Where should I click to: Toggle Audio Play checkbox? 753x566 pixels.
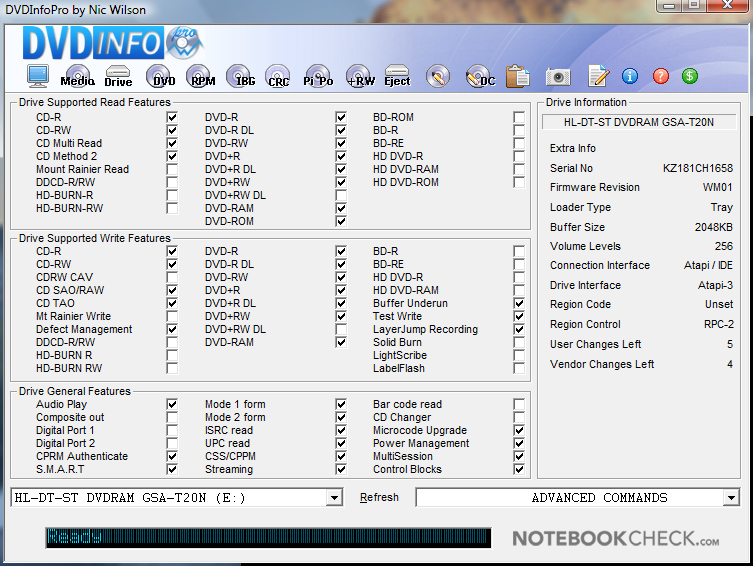point(172,404)
